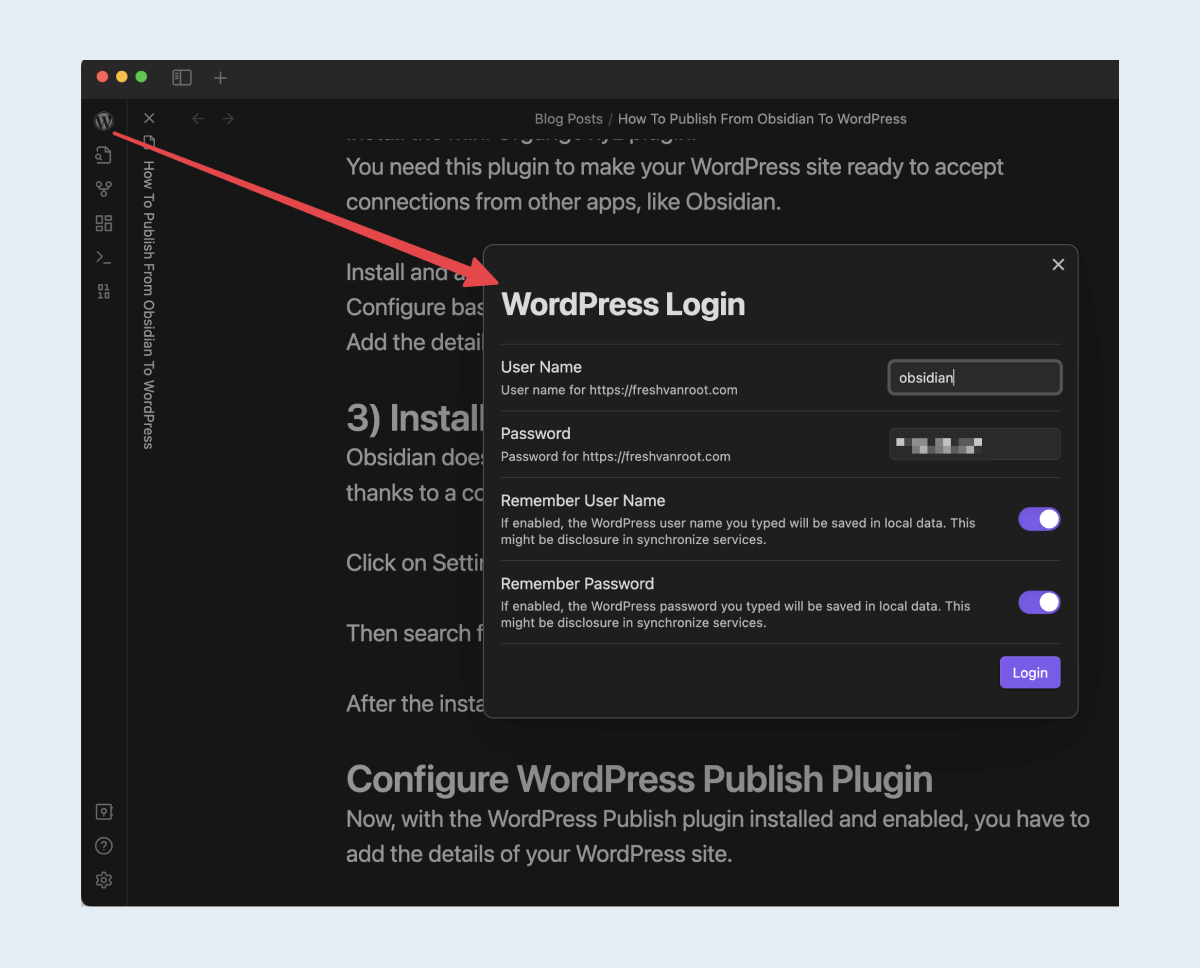Click the Password input field
The image size is (1200, 968).
tap(975, 444)
